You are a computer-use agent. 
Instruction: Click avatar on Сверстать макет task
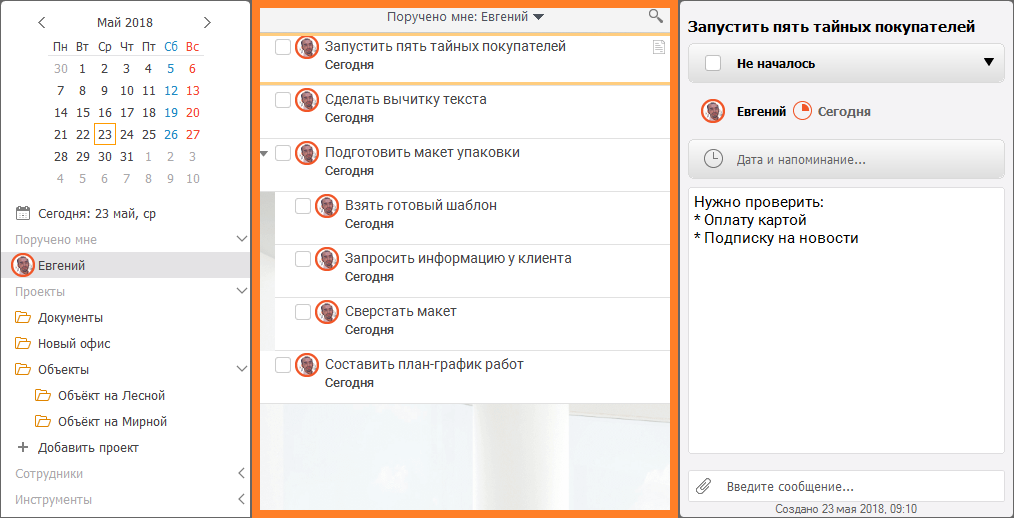point(327,312)
